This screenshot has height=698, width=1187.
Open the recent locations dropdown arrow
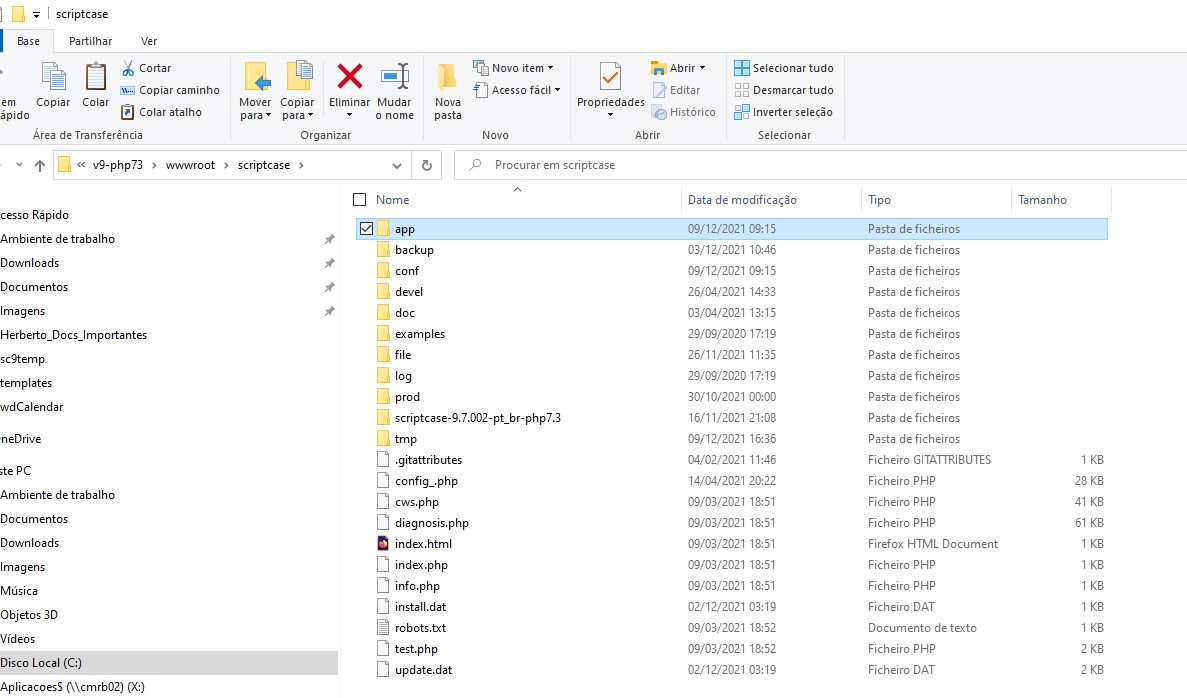[x=19, y=165]
